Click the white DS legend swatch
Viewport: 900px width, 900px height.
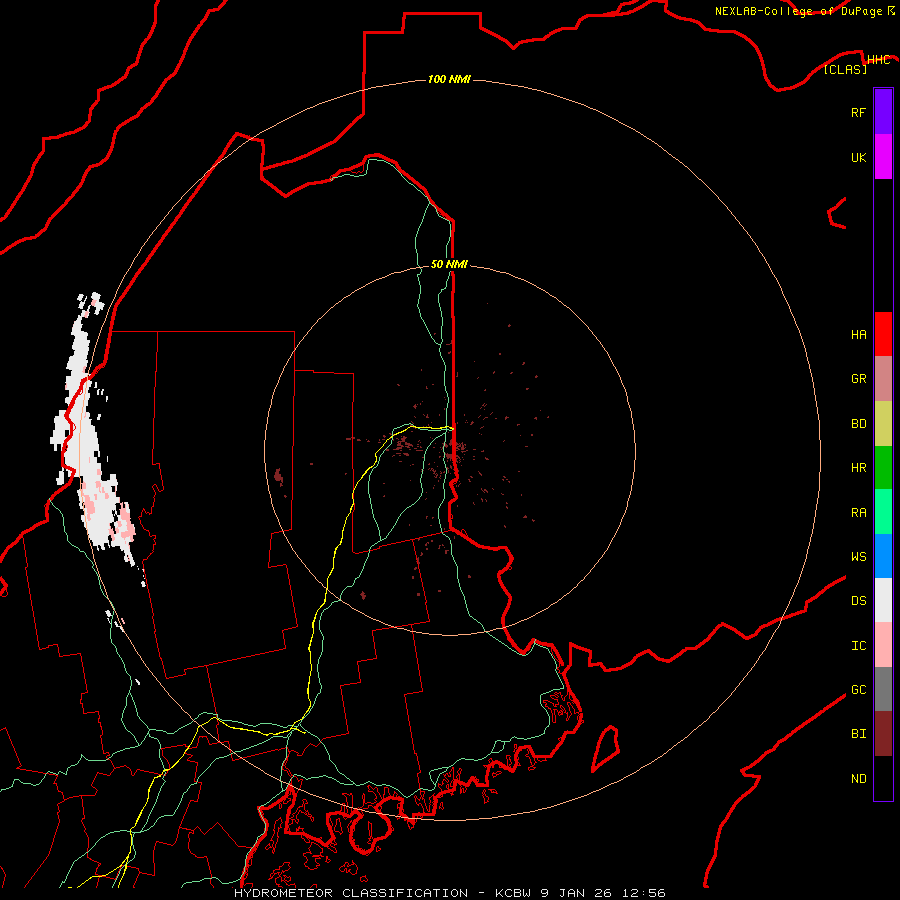click(883, 600)
